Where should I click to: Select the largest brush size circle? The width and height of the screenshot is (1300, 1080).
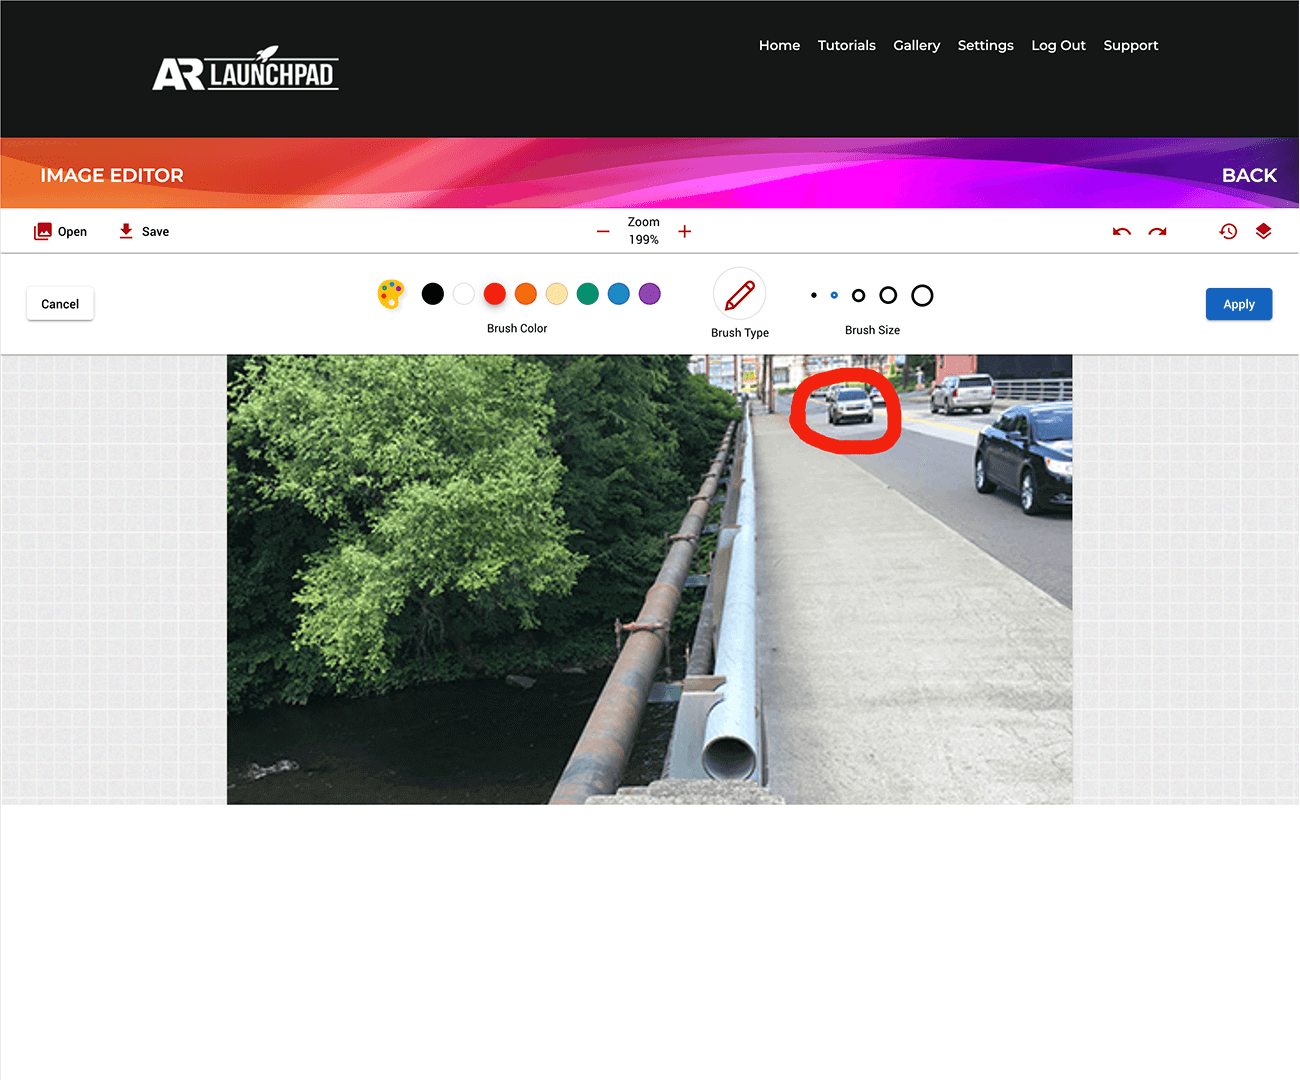(923, 295)
